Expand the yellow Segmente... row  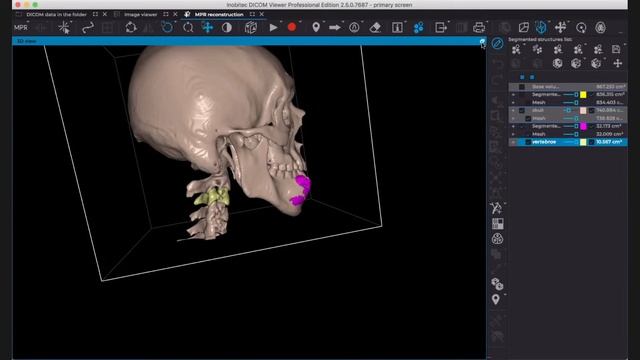click(x=513, y=95)
